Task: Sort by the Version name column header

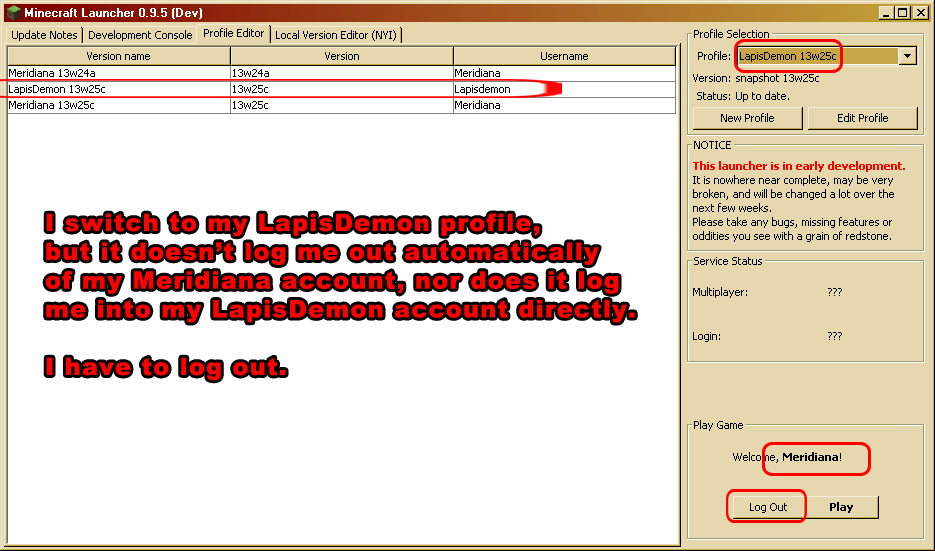Action: pyautogui.click(x=119, y=56)
